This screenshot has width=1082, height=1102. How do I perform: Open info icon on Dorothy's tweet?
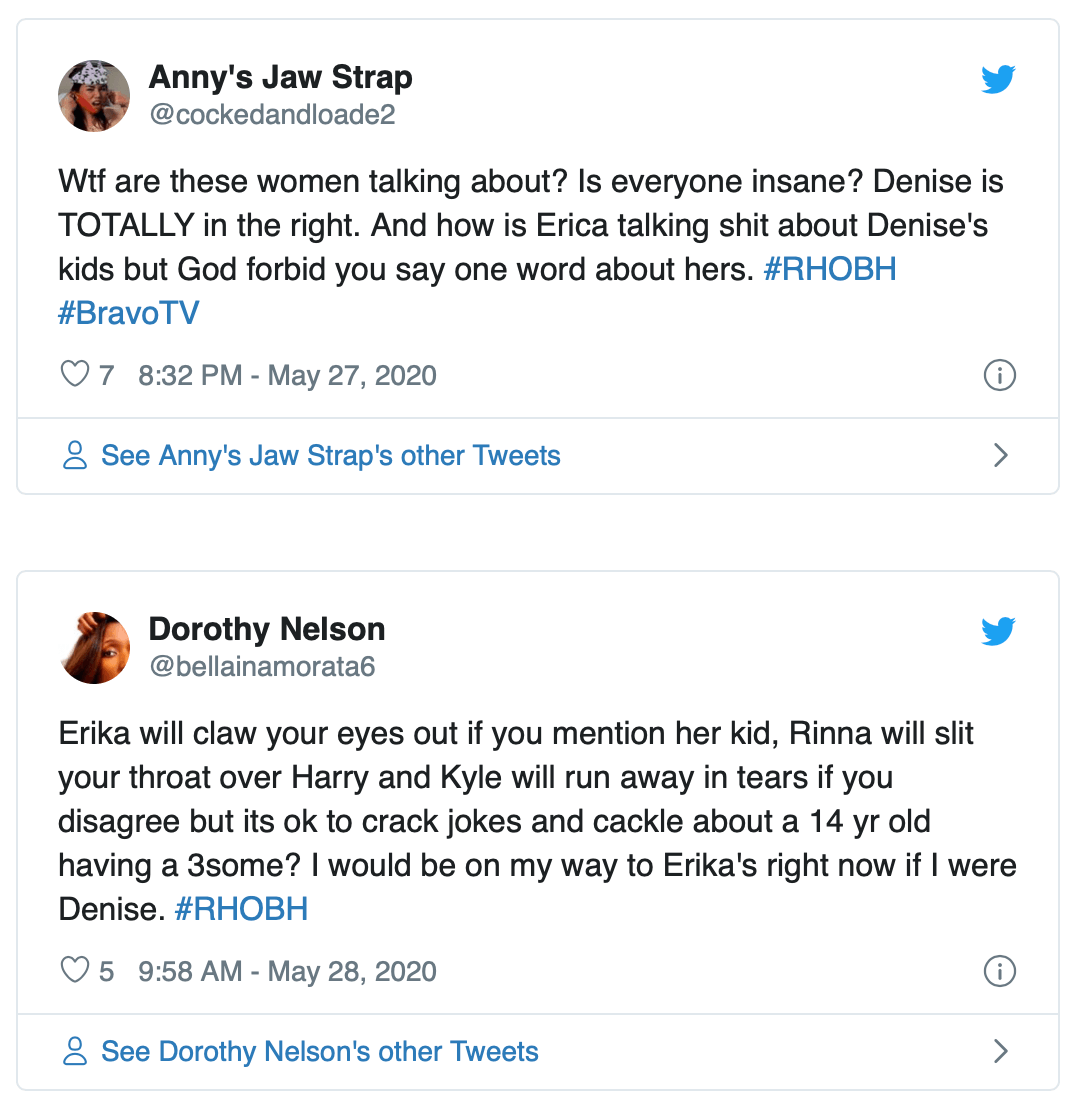pos(1000,971)
